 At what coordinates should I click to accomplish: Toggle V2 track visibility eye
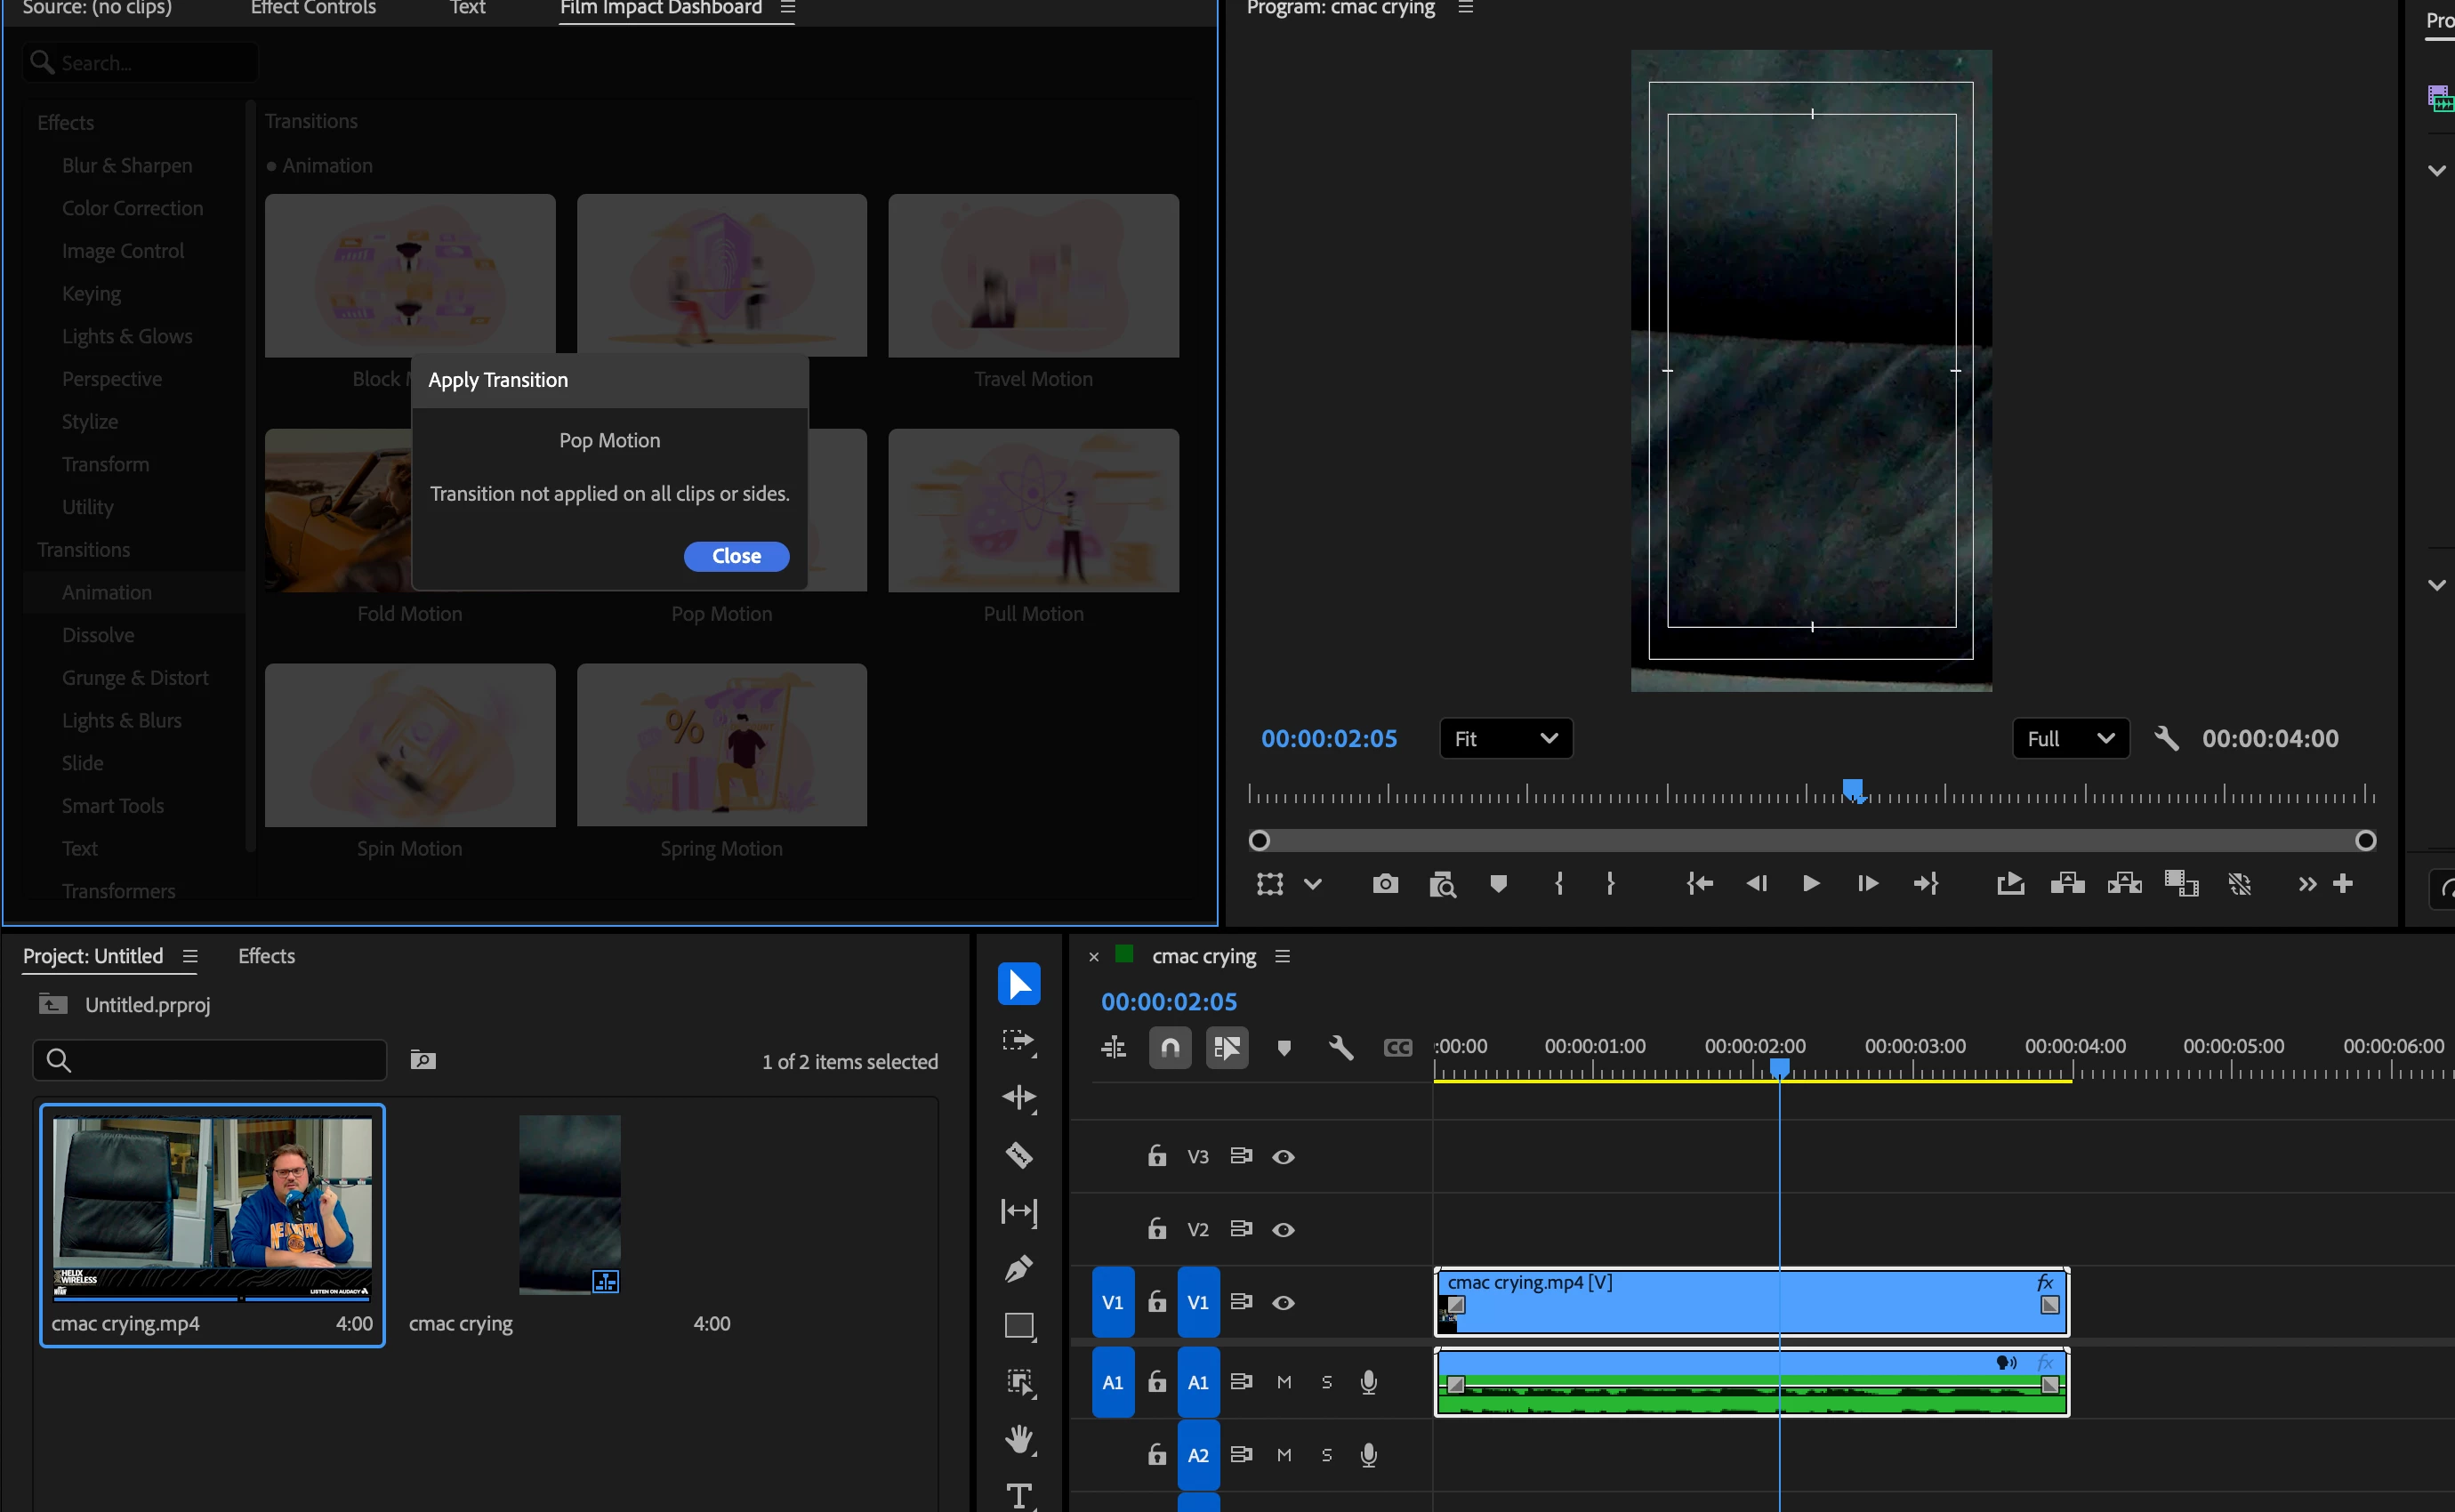pyautogui.click(x=1283, y=1230)
